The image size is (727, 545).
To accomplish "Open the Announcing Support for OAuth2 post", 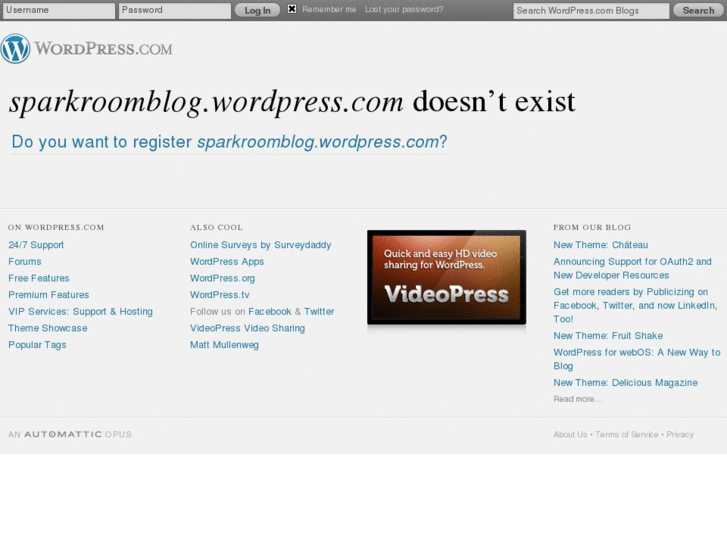I will pyautogui.click(x=632, y=269).
